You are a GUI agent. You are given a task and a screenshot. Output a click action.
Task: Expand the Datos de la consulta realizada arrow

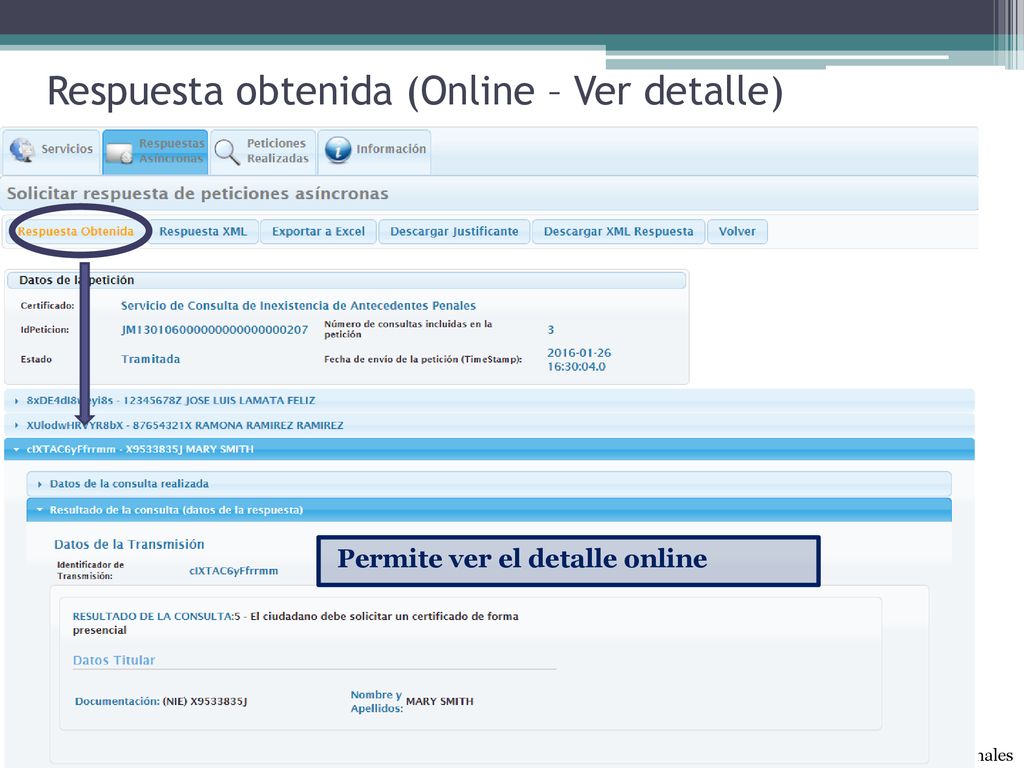pyautogui.click(x=40, y=484)
